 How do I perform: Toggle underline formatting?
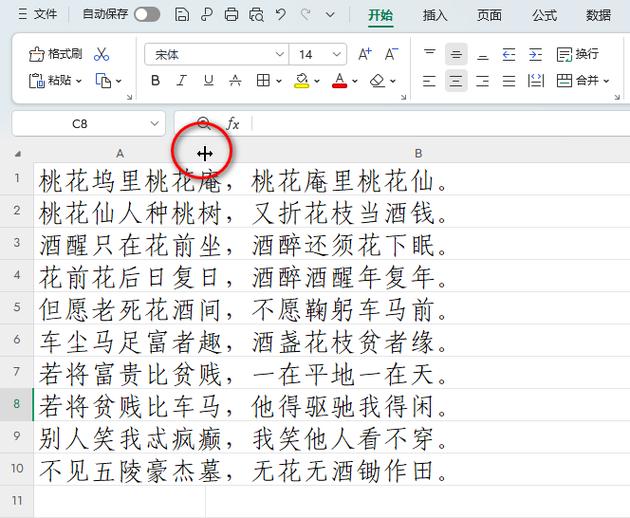(208, 80)
